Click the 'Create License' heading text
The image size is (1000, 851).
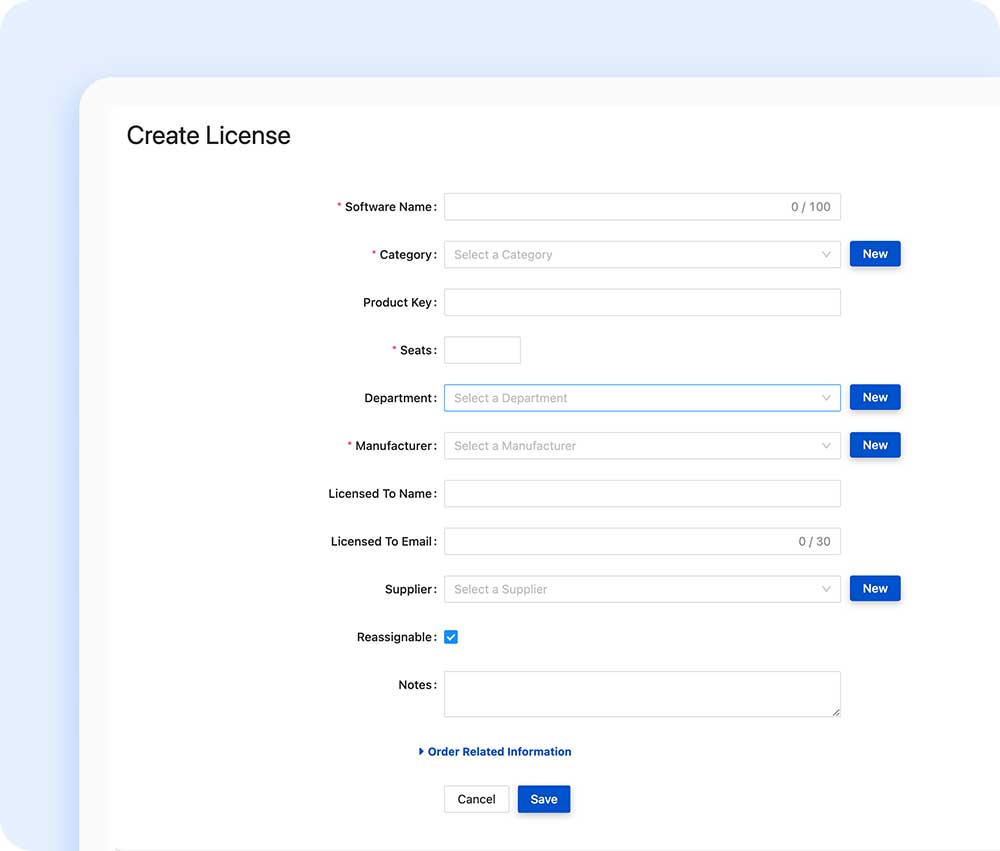pos(209,135)
